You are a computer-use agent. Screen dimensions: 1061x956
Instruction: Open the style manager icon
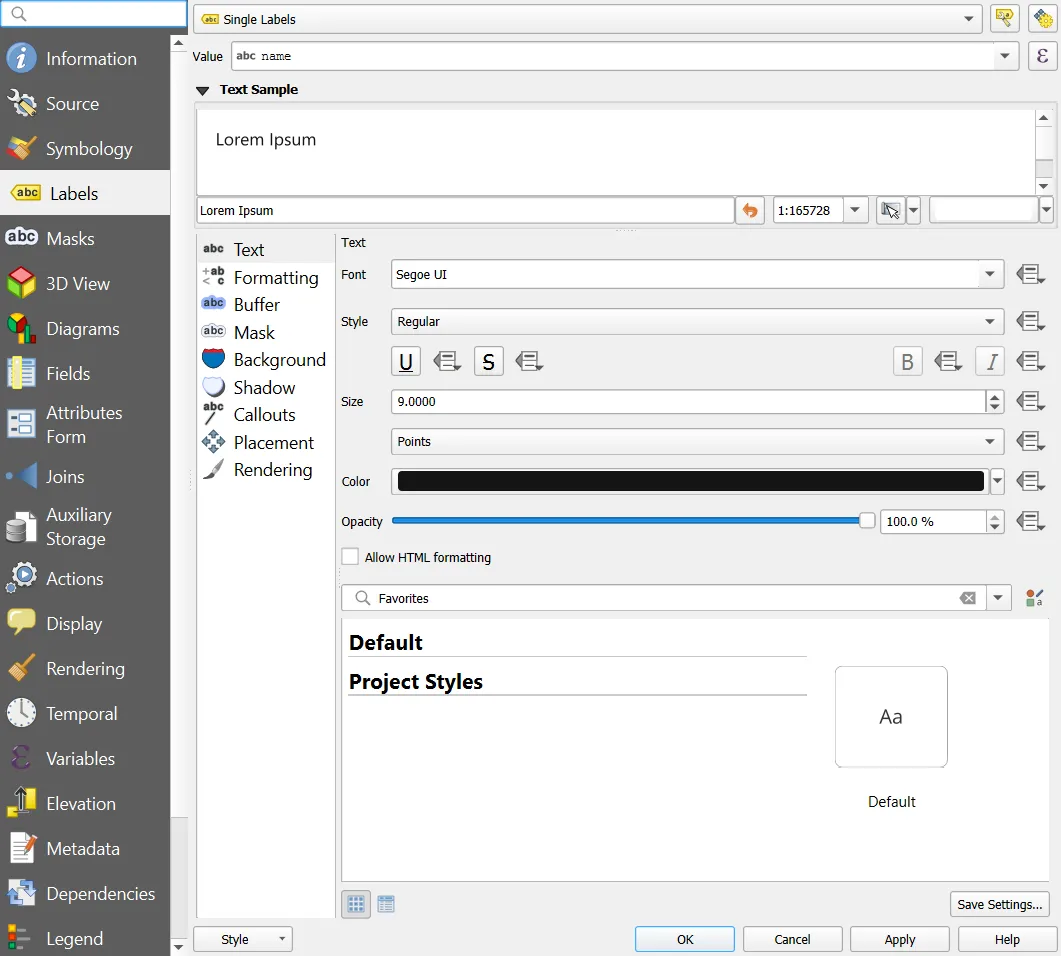(x=1034, y=598)
